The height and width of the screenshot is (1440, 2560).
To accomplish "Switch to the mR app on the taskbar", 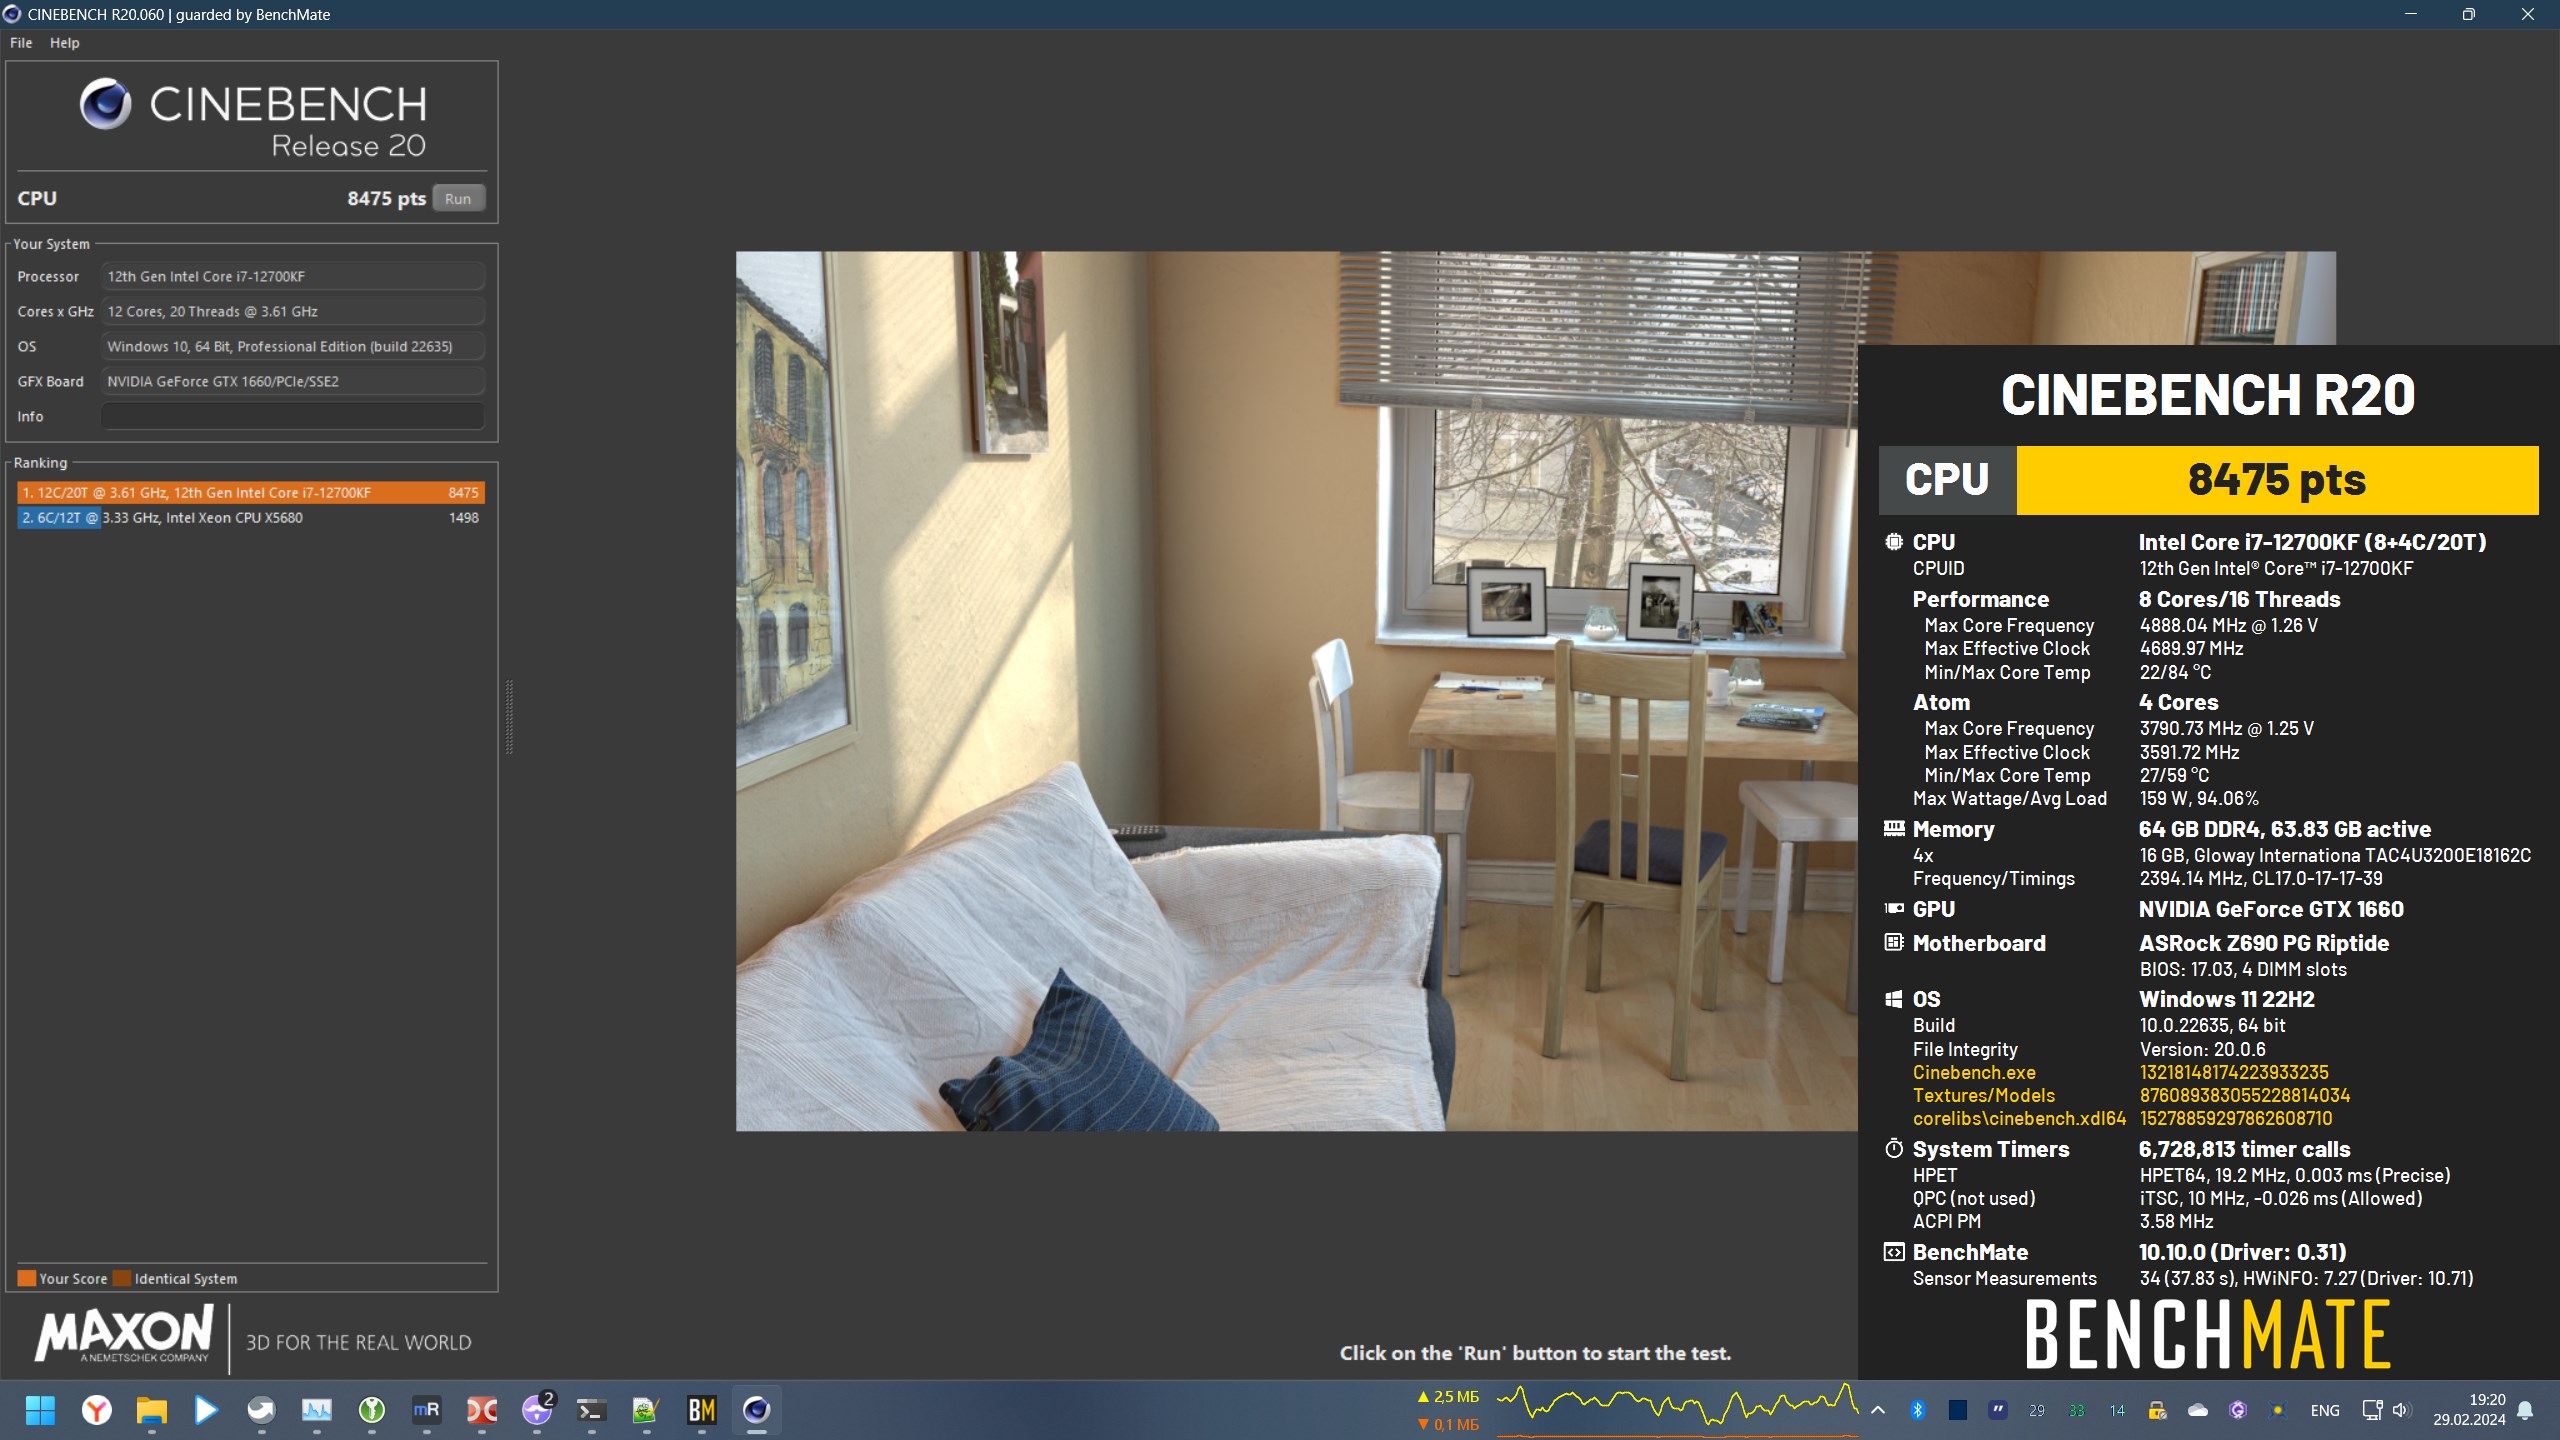I will (427, 1410).
